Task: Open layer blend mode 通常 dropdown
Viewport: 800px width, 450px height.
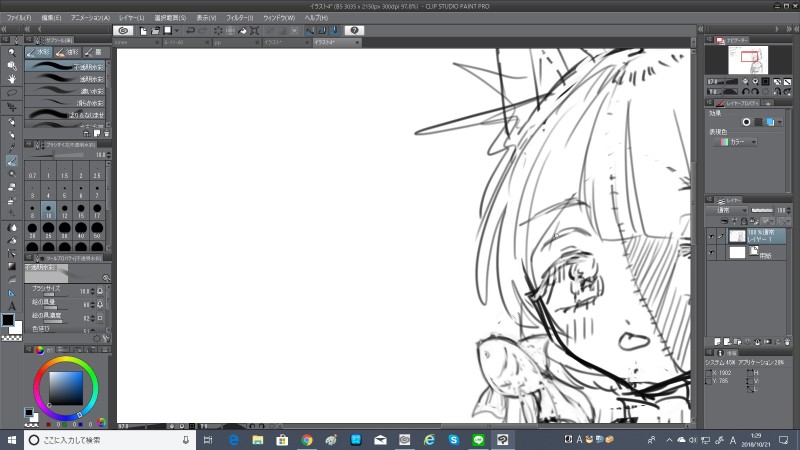Action: pos(728,210)
